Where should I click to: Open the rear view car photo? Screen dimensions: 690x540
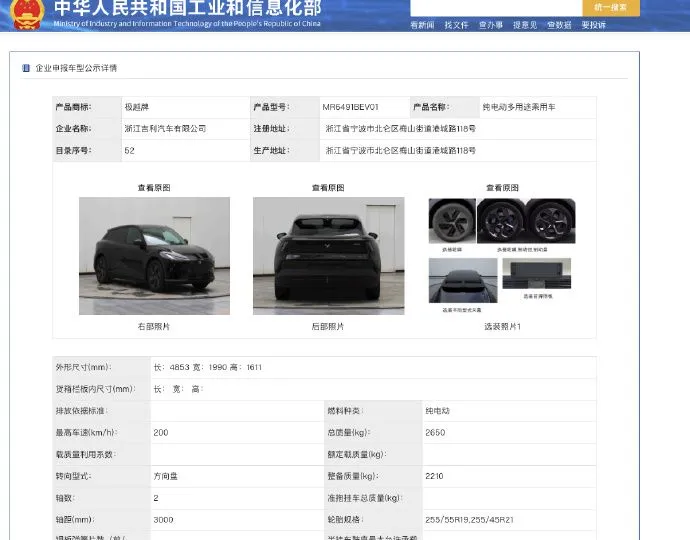point(328,255)
